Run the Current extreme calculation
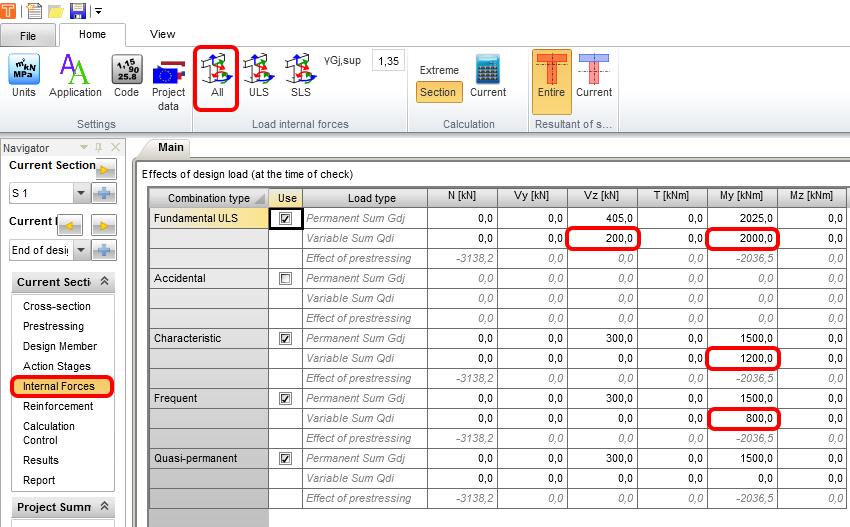 click(x=488, y=76)
